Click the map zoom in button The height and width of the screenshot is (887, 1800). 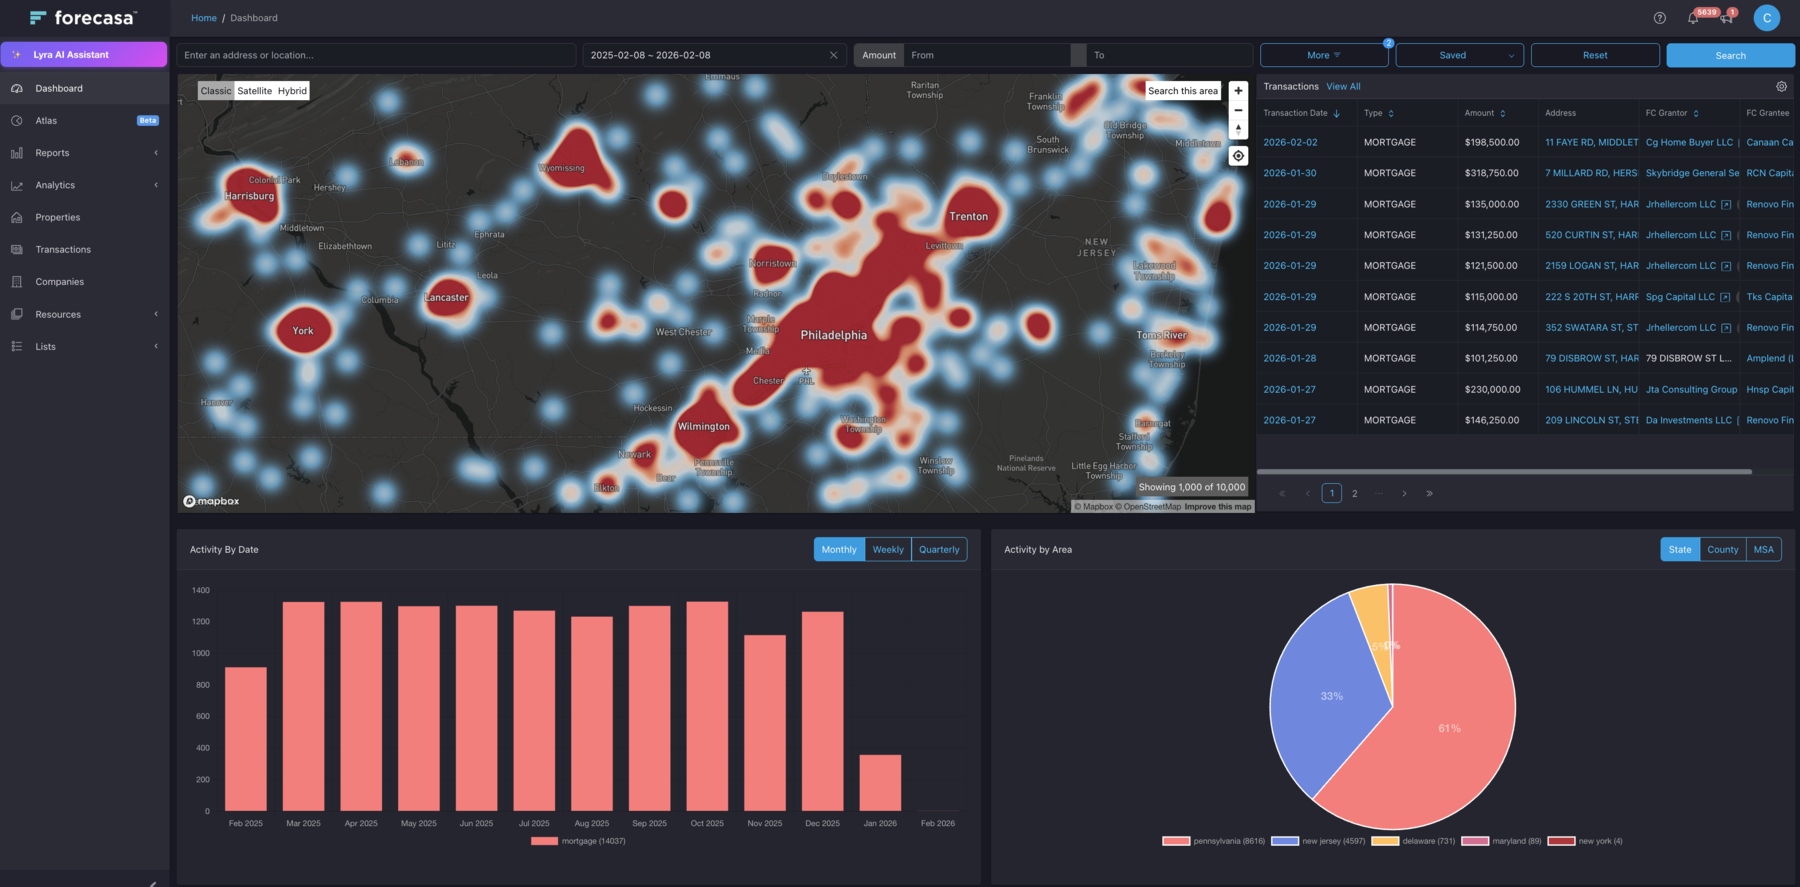click(x=1238, y=91)
